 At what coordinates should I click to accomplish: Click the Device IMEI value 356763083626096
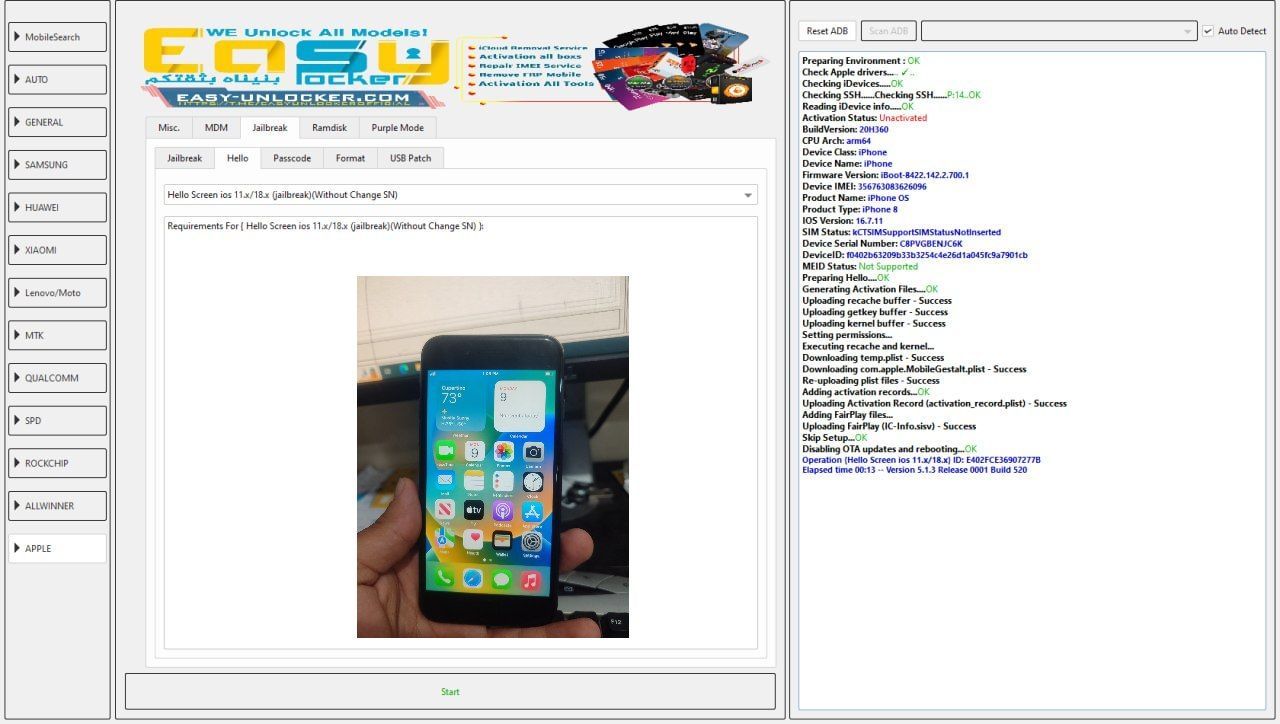click(x=892, y=186)
